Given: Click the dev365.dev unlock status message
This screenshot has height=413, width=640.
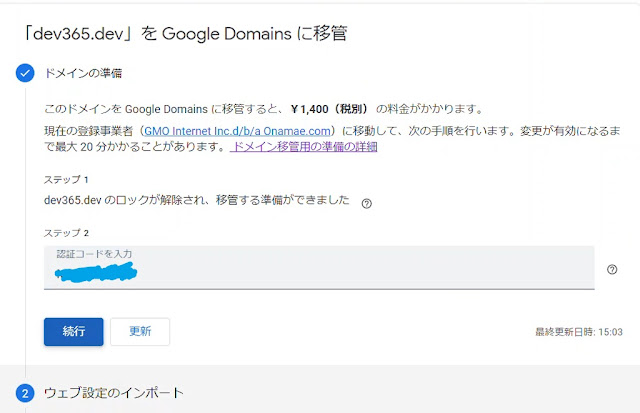Looking at the screenshot, I should [197, 200].
